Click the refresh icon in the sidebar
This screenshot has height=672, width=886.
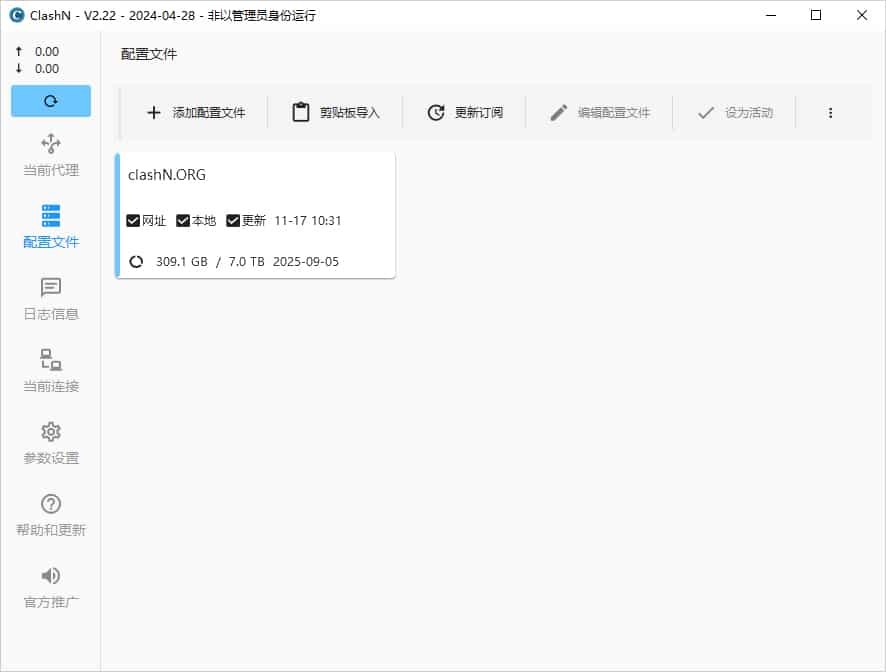point(50,101)
